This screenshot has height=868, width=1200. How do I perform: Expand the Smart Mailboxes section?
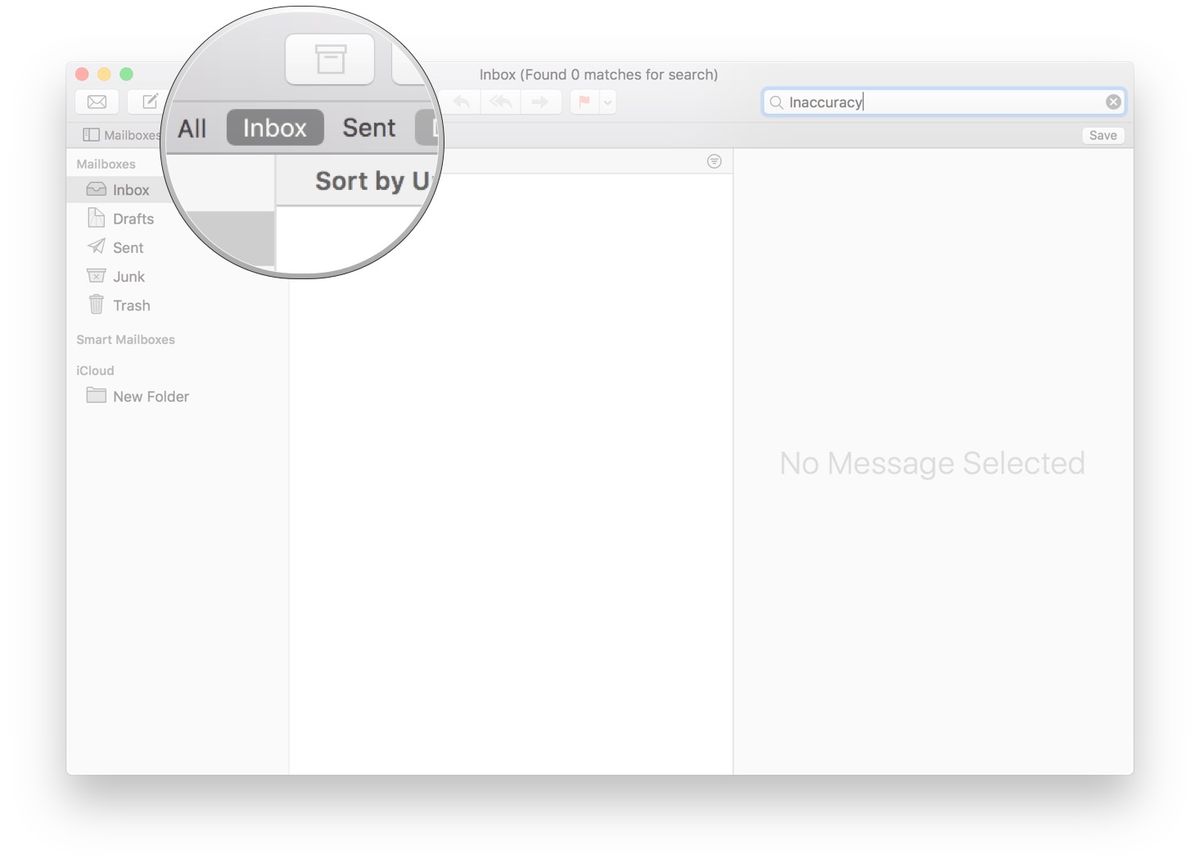(126, 339)
